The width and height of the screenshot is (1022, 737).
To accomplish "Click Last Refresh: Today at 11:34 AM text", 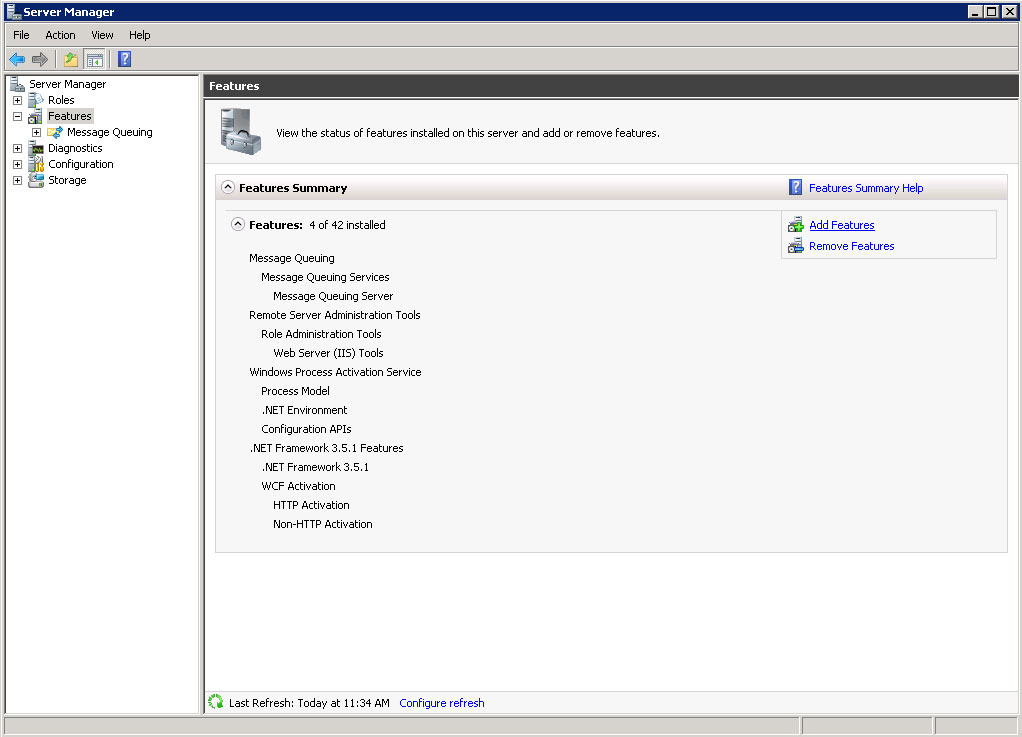I will tap(309, 702).
